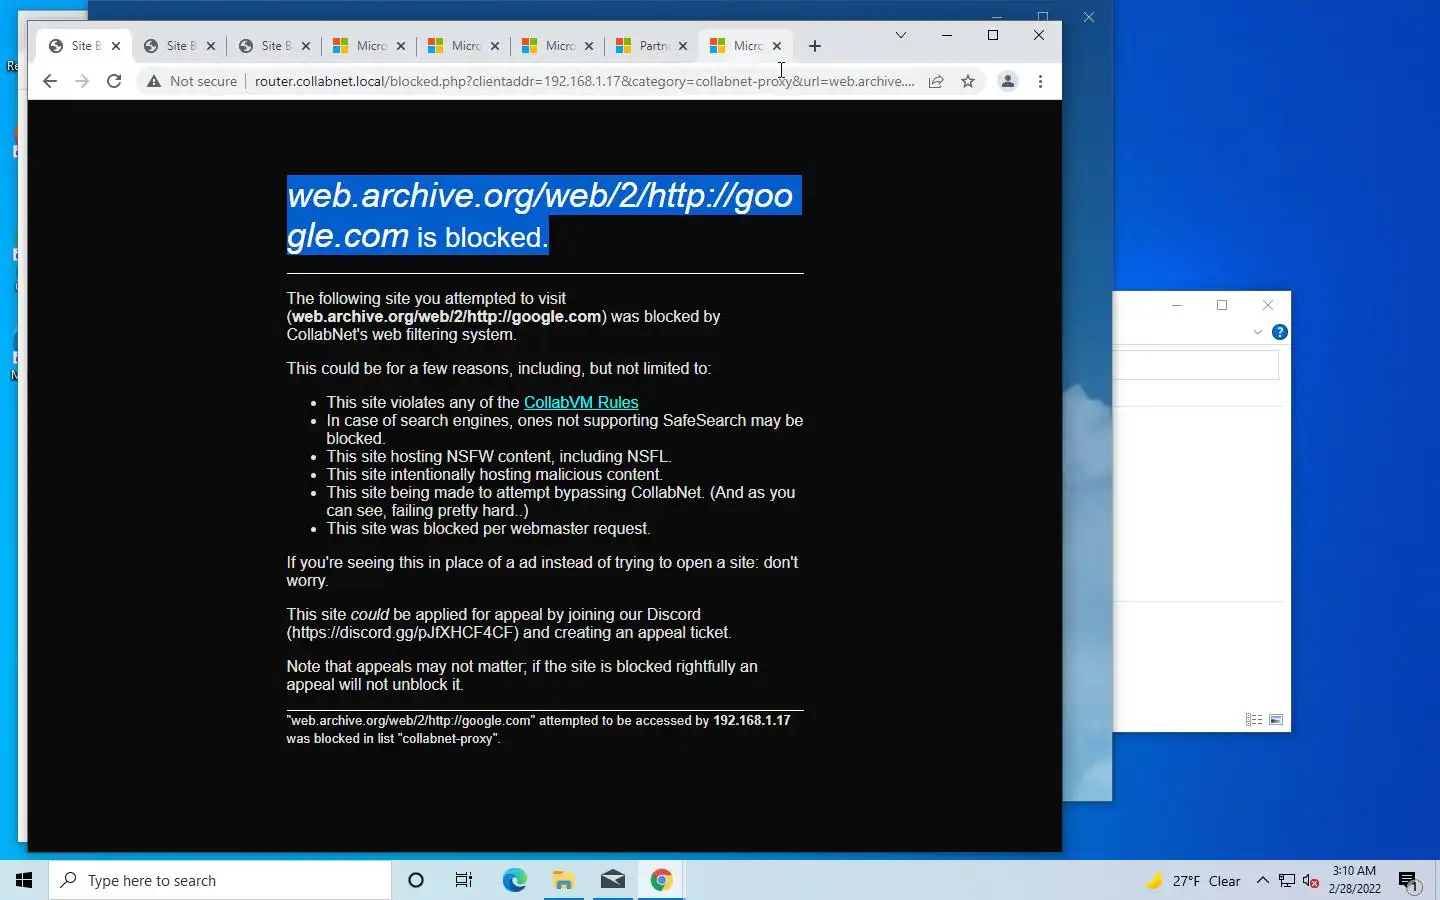Maximize the small background window

point(1222,305)
